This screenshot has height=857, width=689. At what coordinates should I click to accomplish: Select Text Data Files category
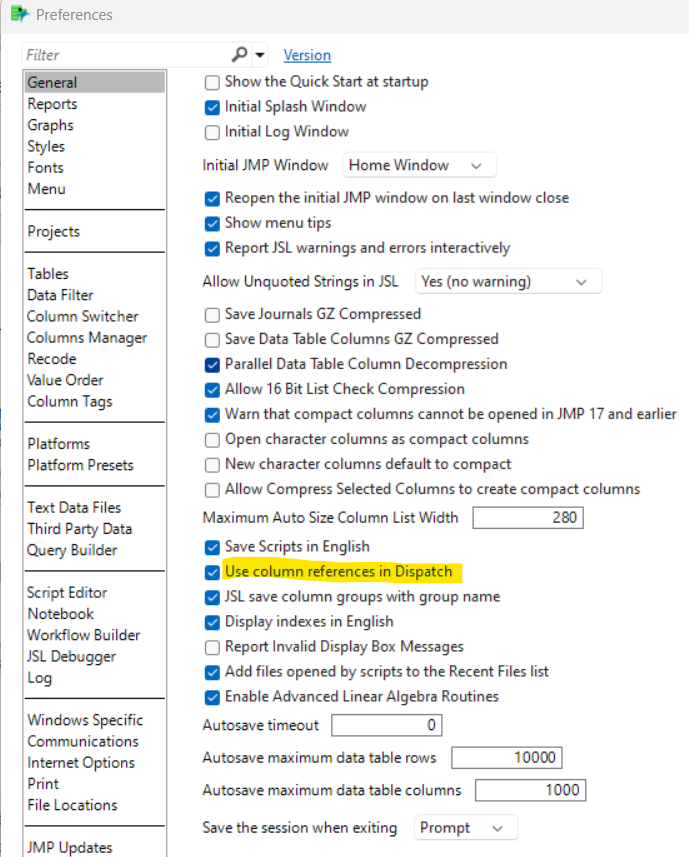(74, 508)
